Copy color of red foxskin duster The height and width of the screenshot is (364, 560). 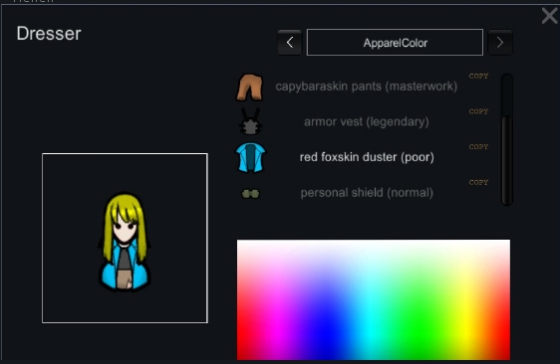tap(478, 147)
